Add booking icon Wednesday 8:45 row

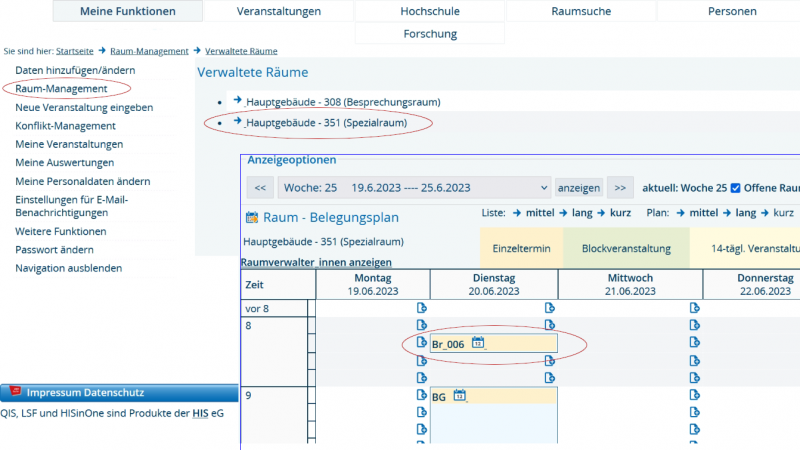click(x=694, y=378)
